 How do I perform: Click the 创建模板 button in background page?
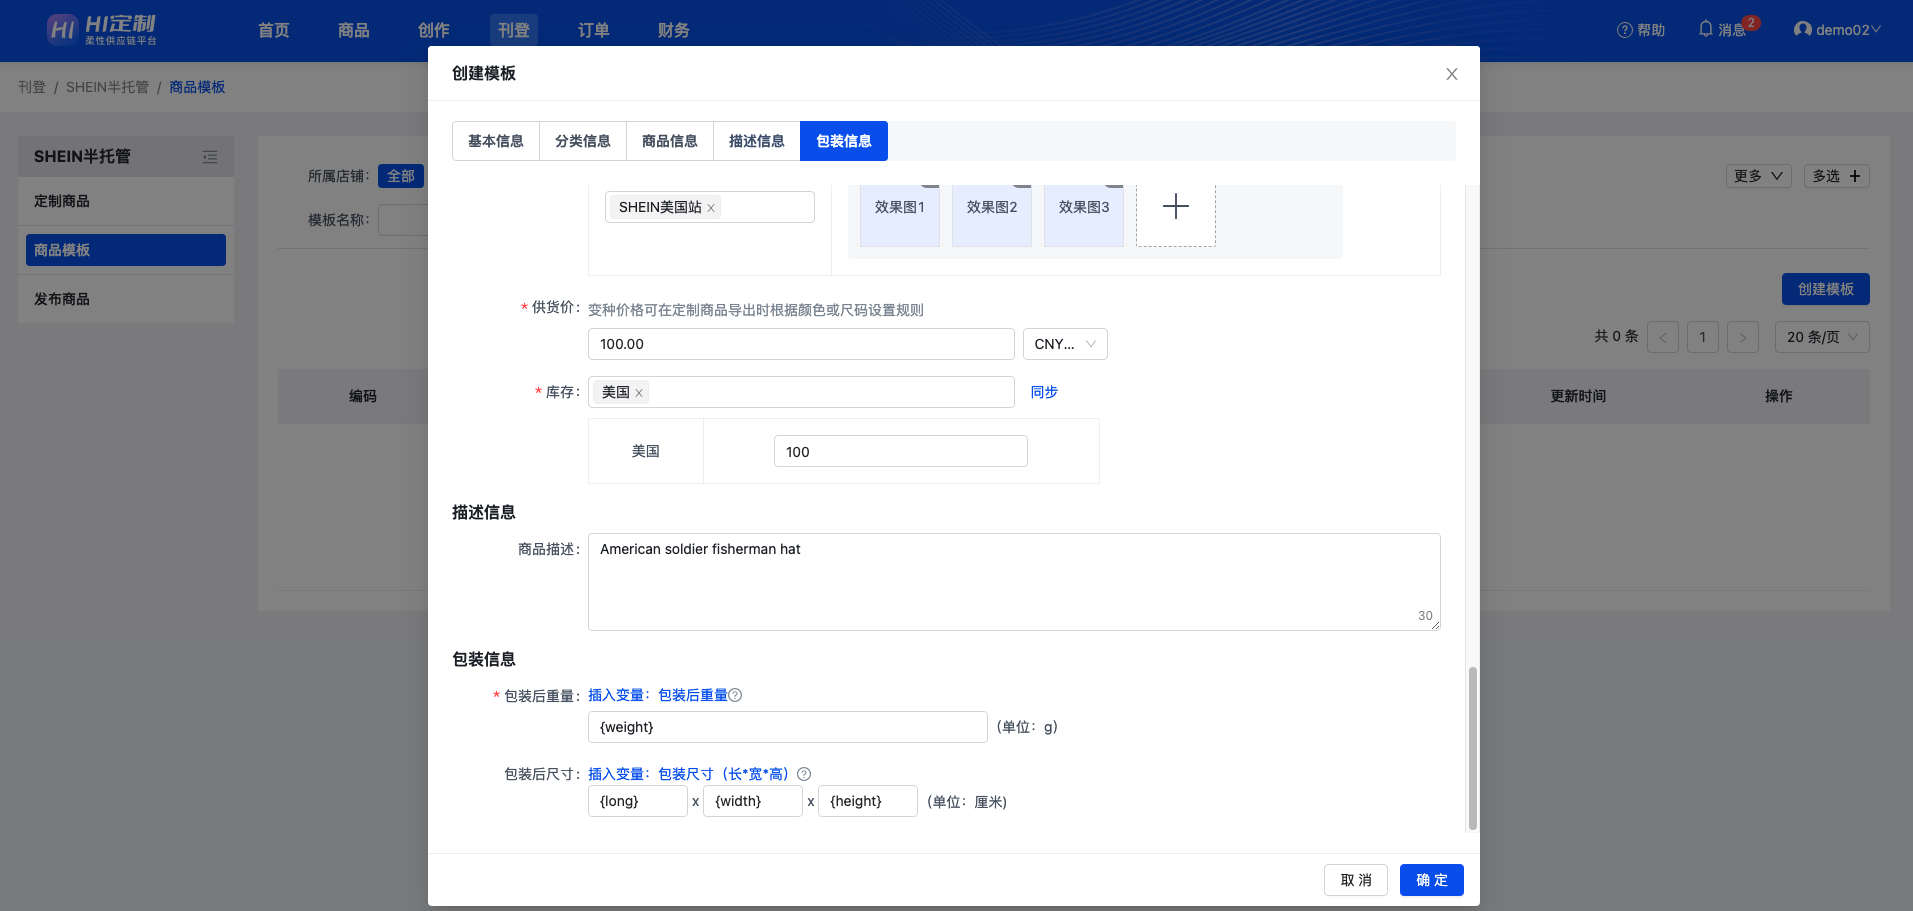1826,289
